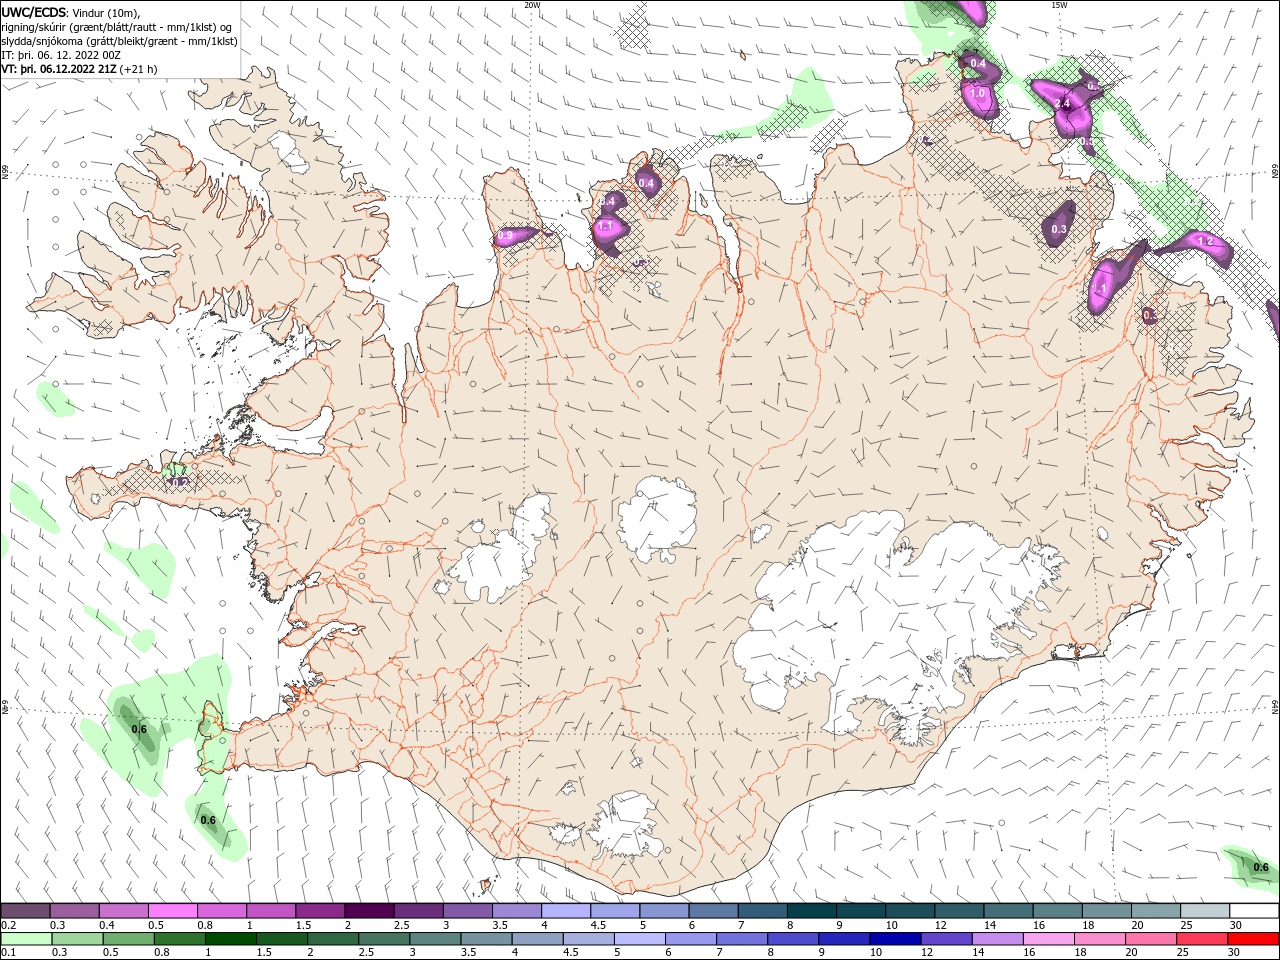Select the valid time 'VT: þri. 06.12.2022 21Z' text
This screenshot has width=1280, height=960.
[59, 70]
